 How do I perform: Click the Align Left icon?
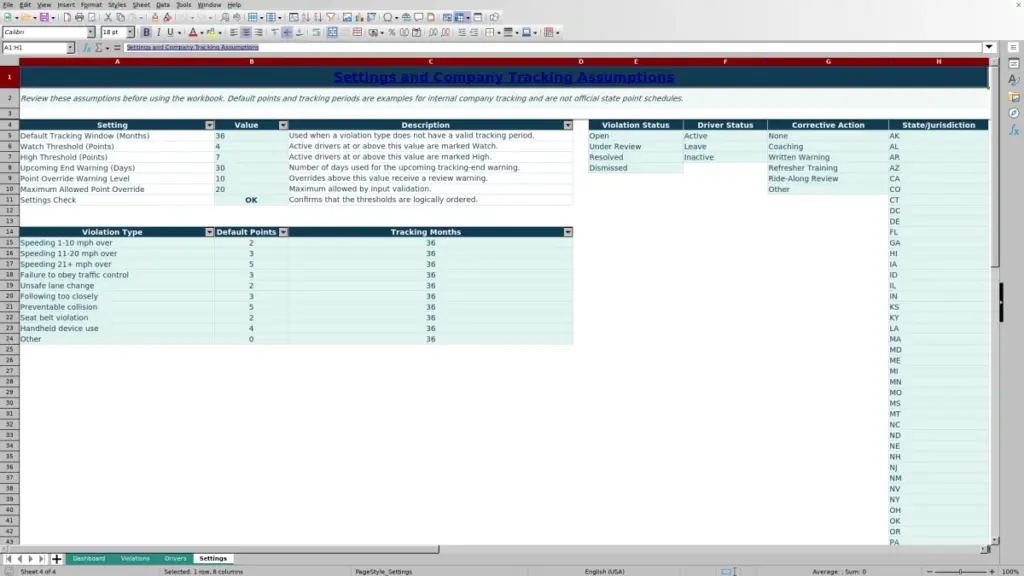click(233, 32)
